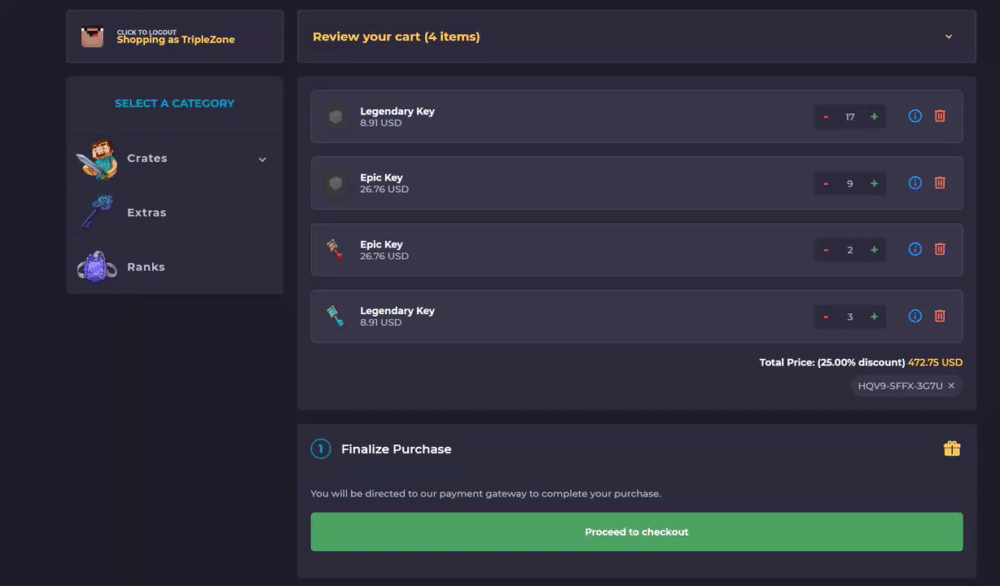Delete the last Legendary Key via trash icon
This screenshot has width=1000, height=586.
pyautogui.click(x=940, y=316)
